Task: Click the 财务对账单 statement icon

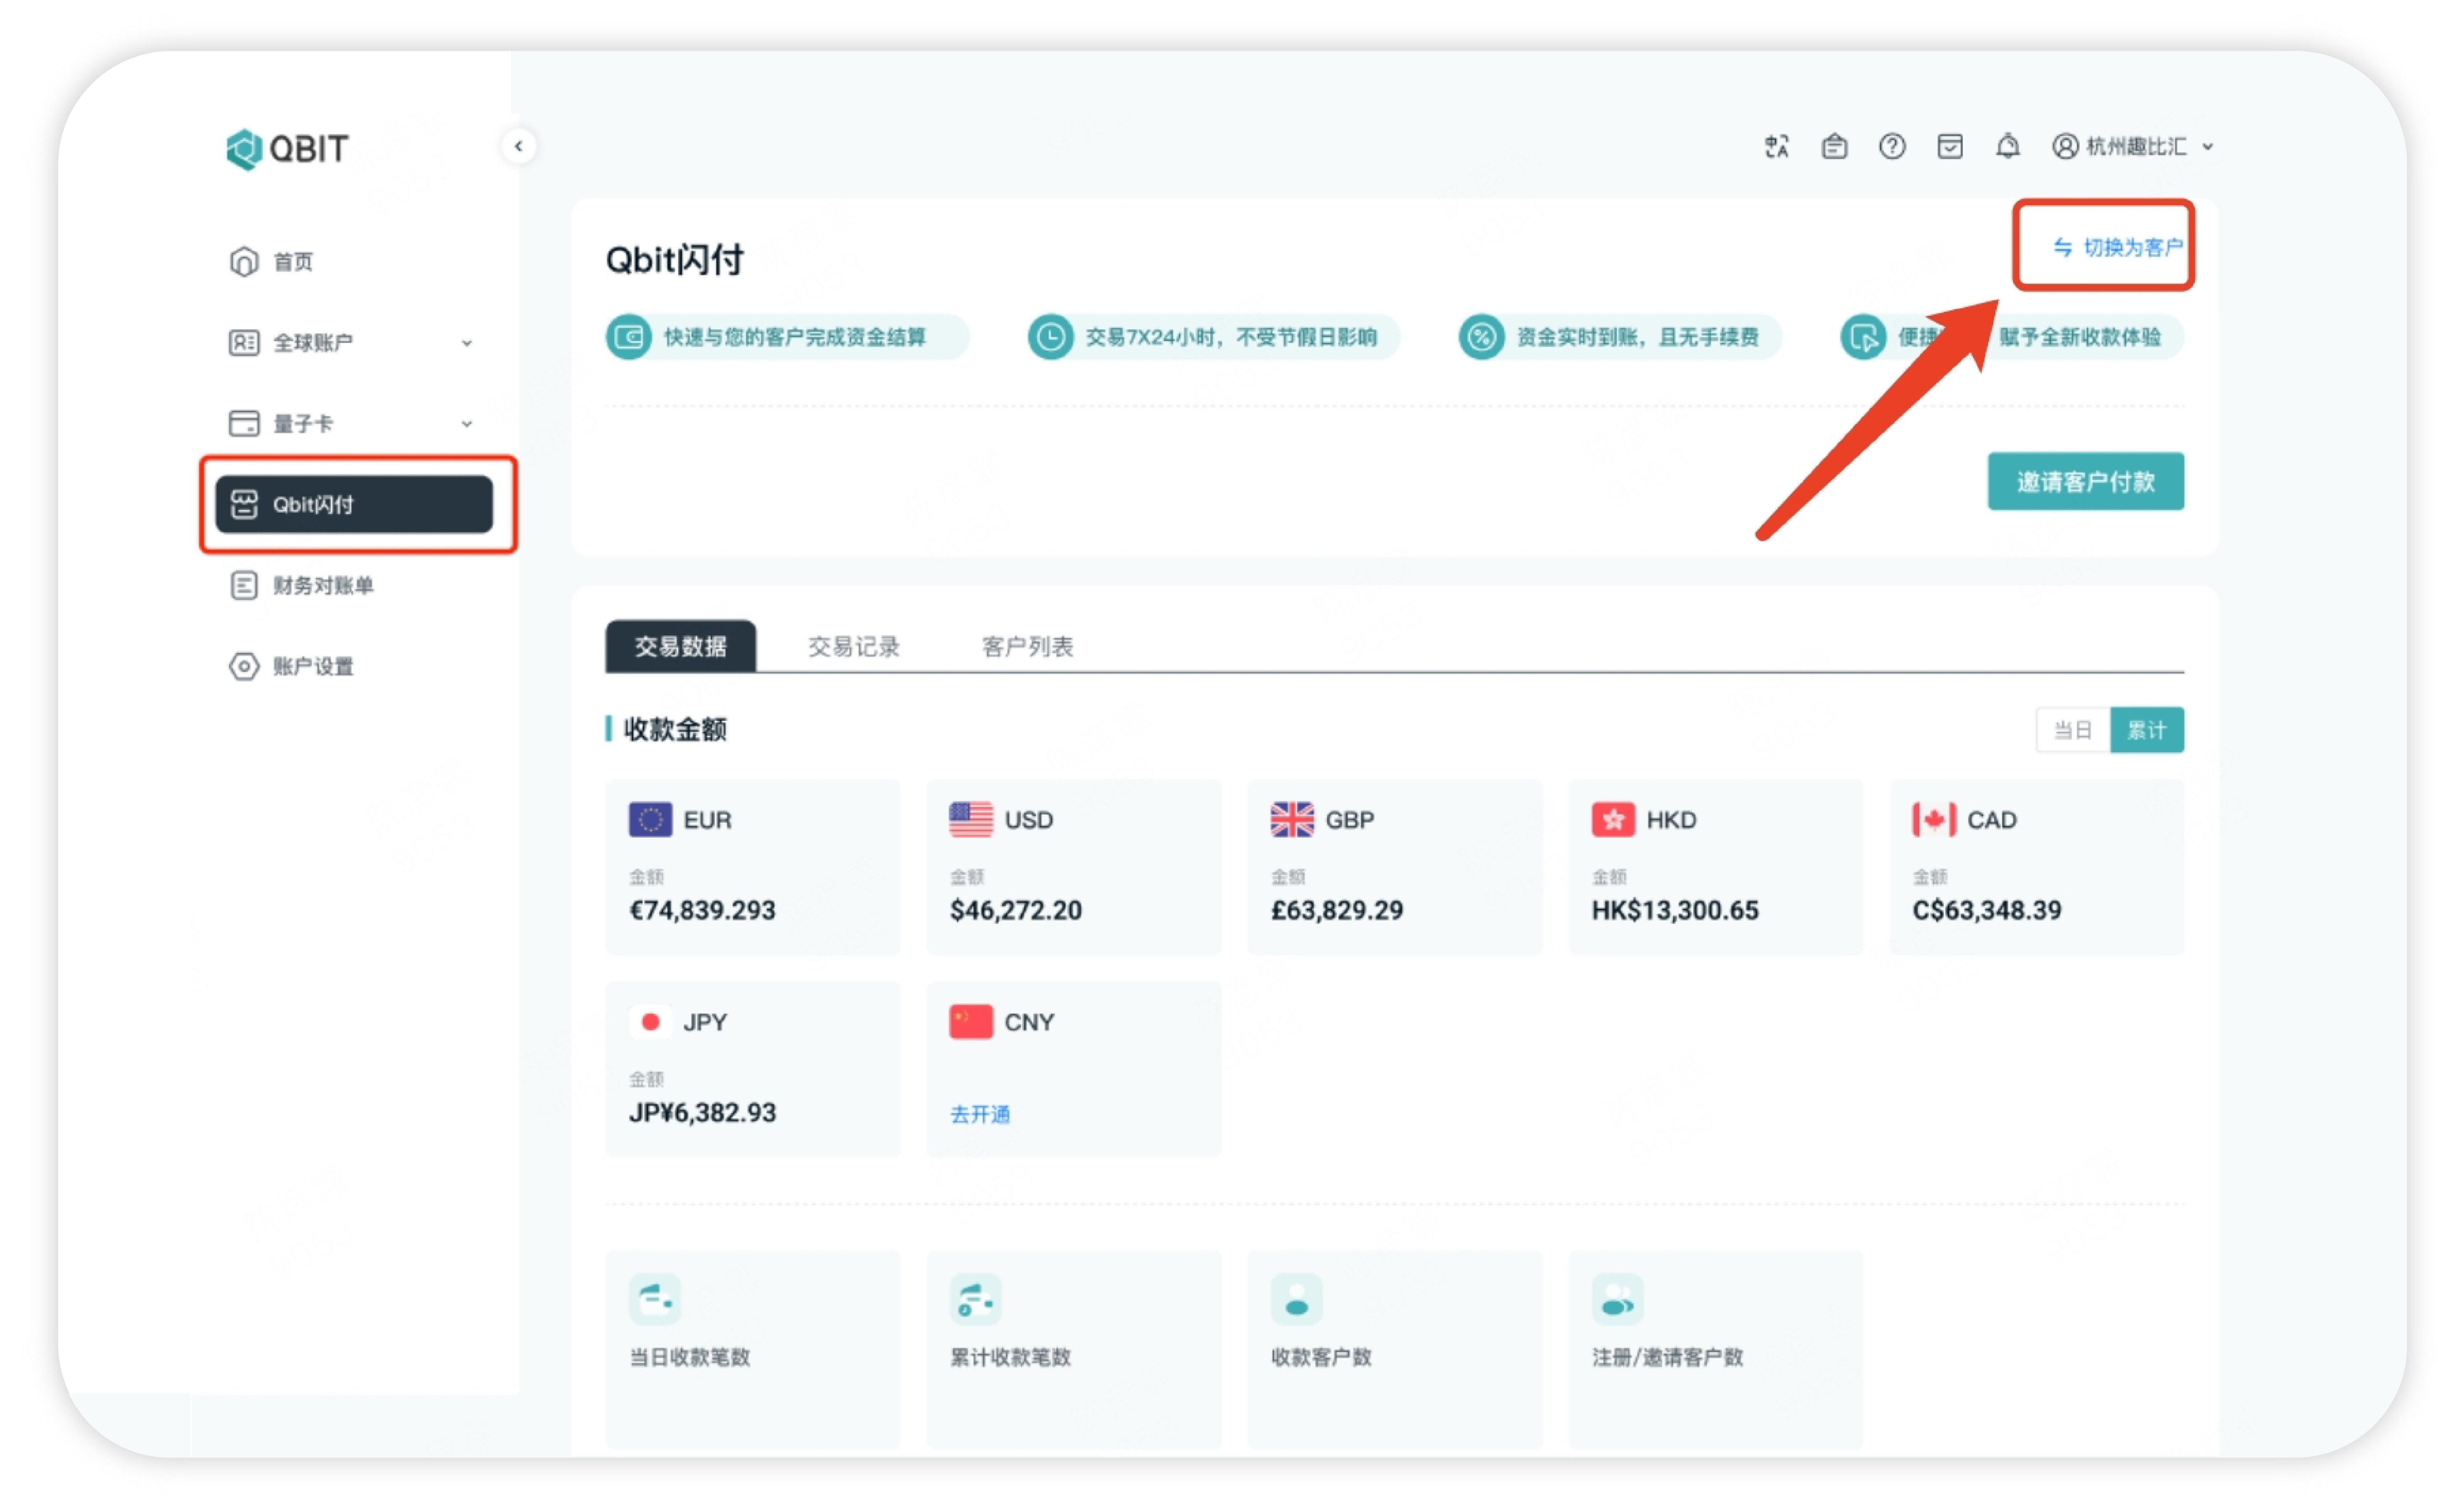Action: (x=245, y=587)
